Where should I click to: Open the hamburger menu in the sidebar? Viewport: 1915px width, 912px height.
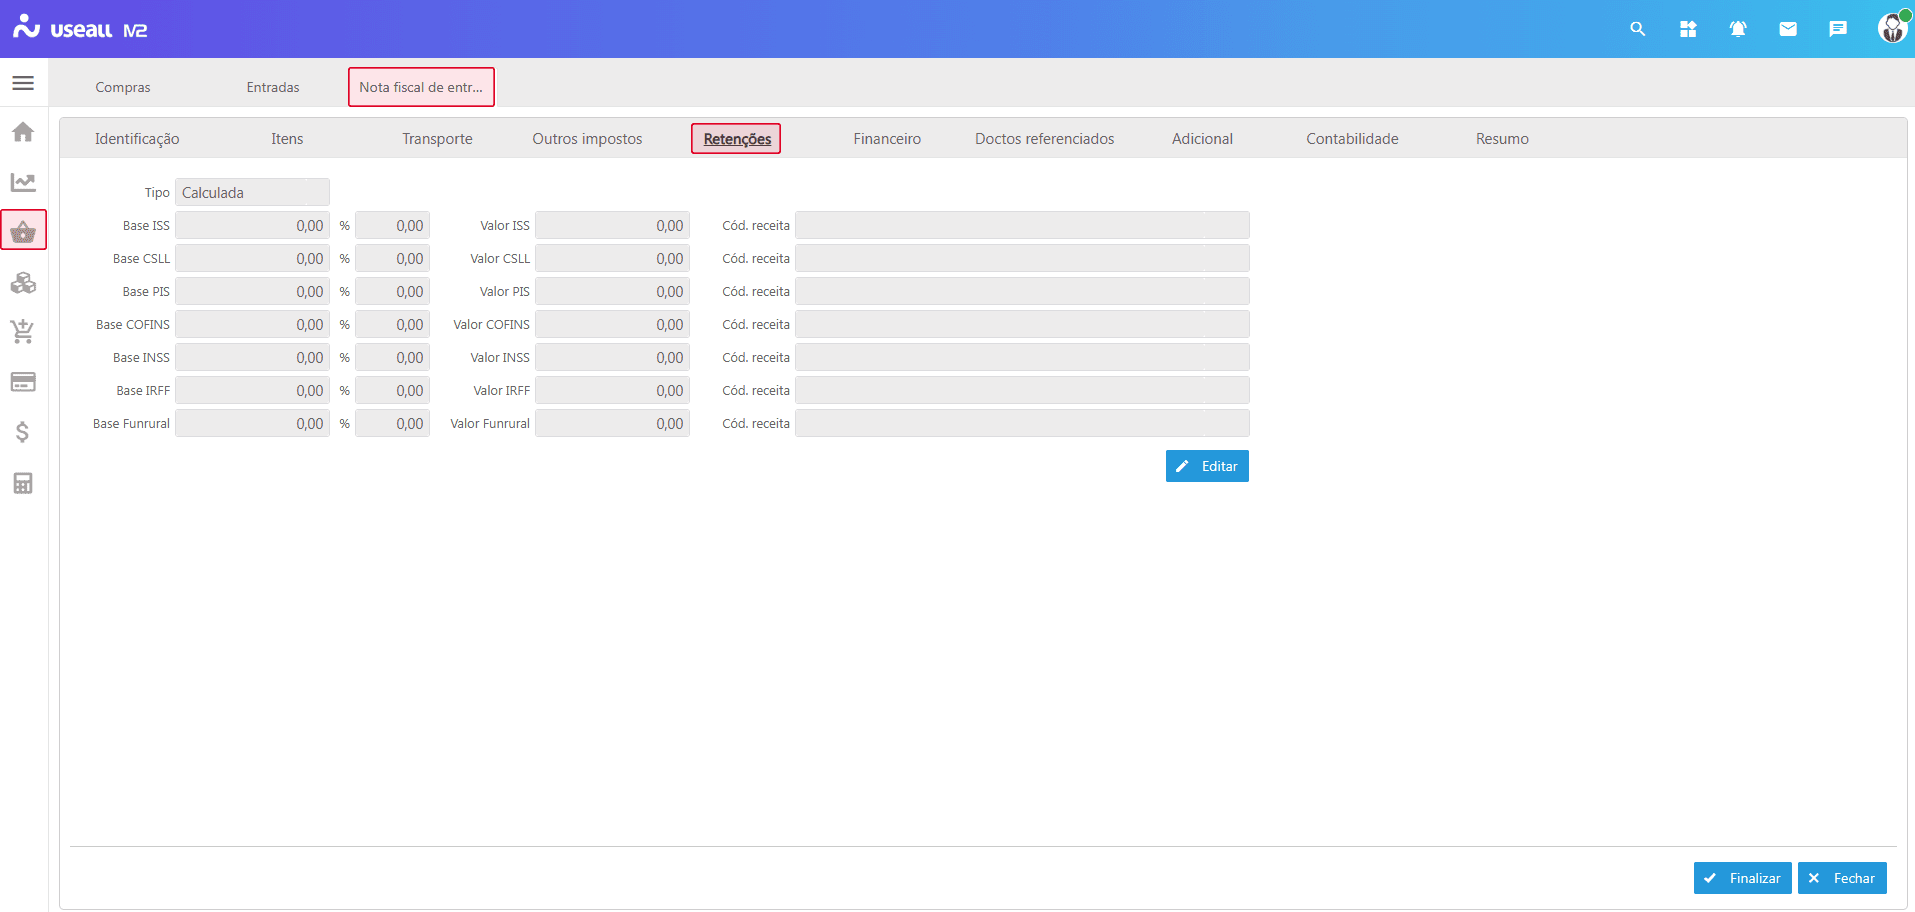(23, 83)
